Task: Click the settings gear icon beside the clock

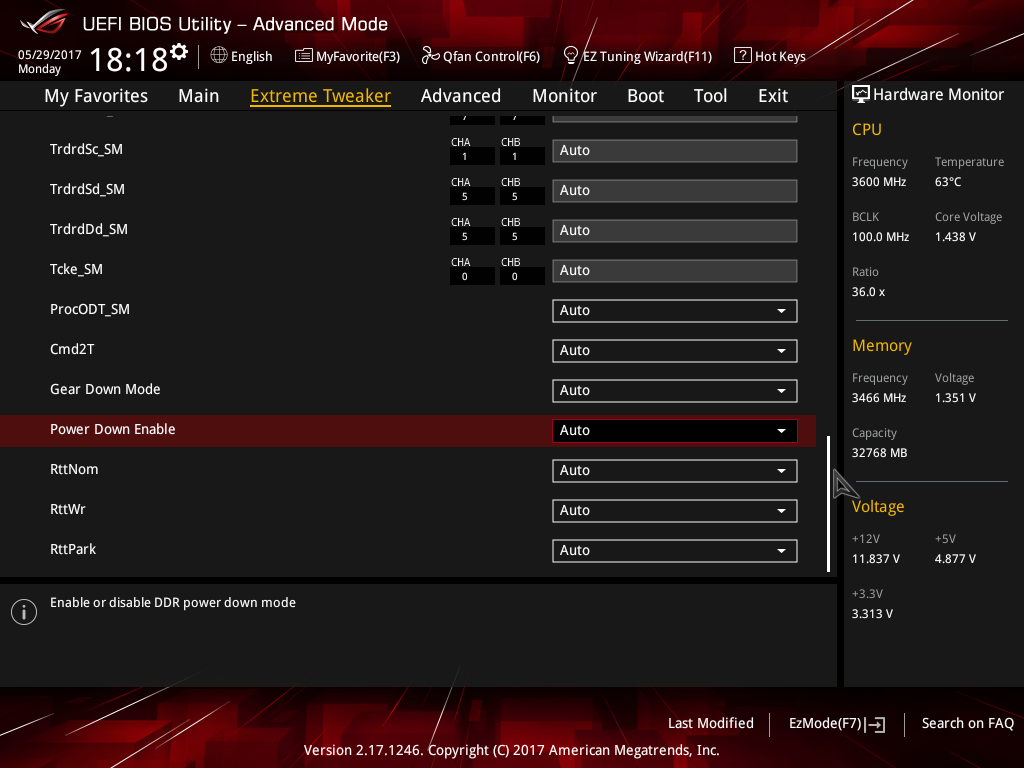Action: pos(179,52)
